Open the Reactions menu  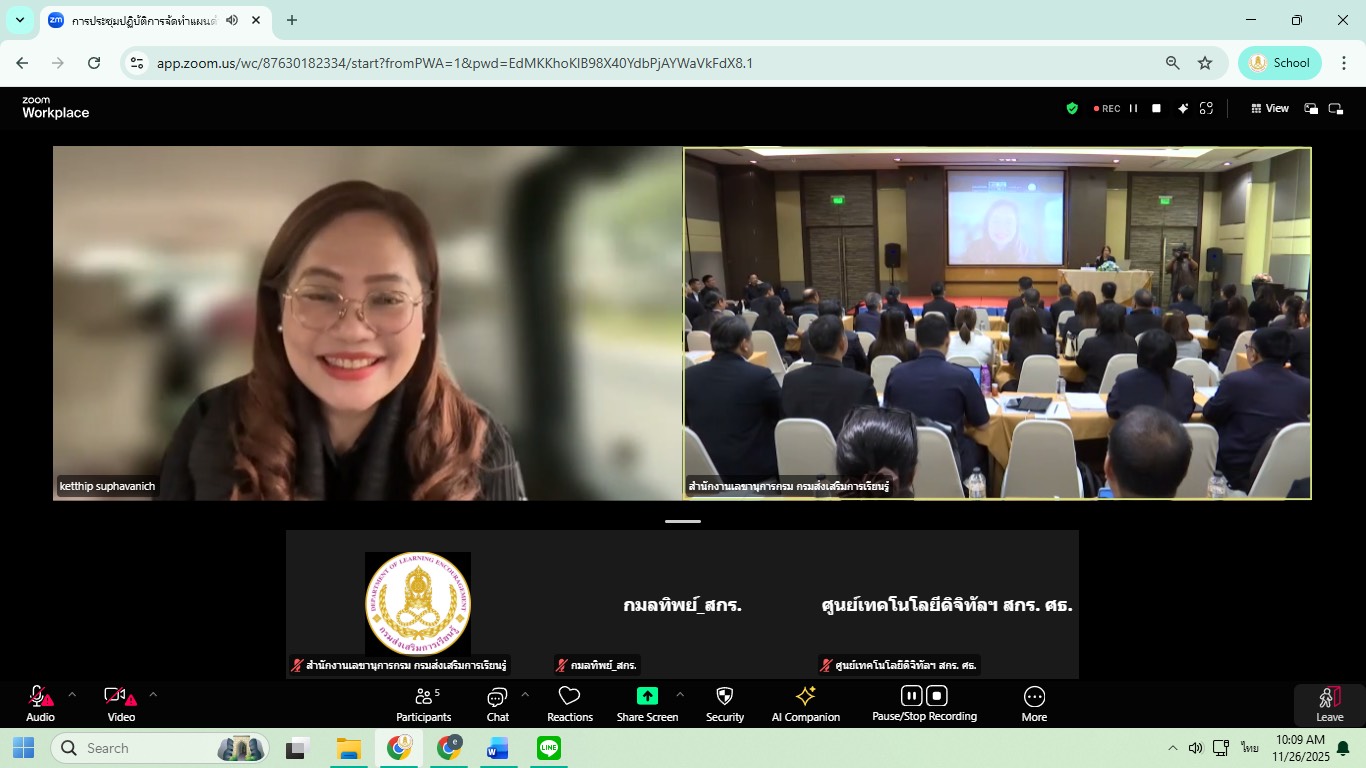(570, 703)
